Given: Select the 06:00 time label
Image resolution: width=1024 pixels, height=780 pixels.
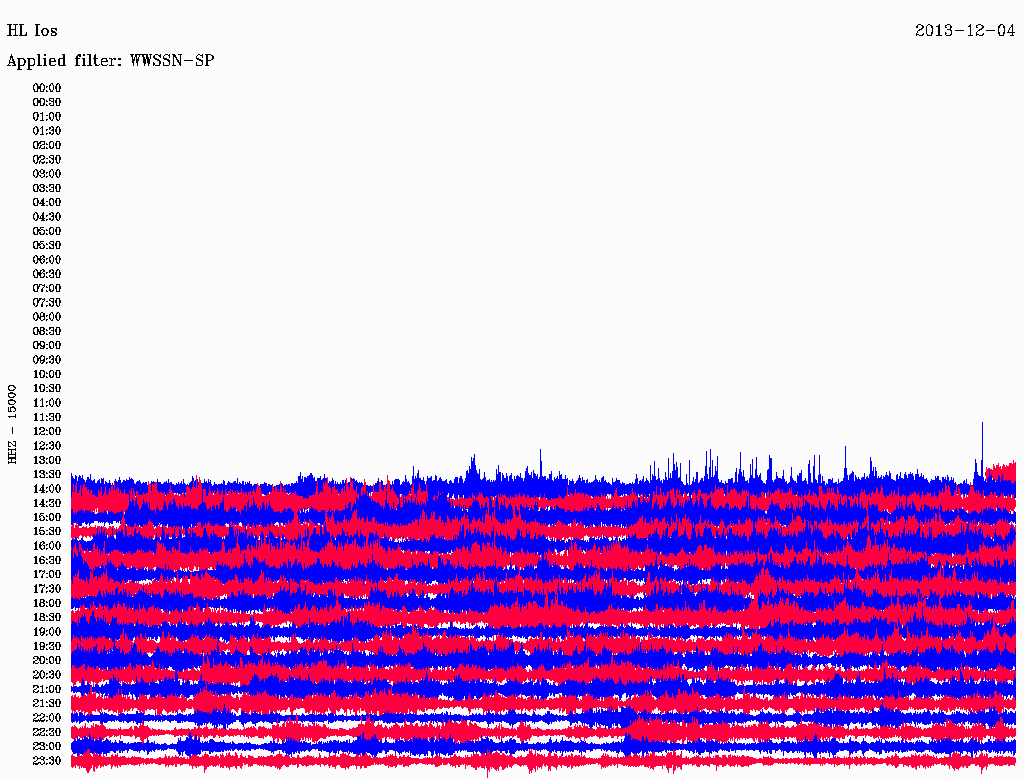Looking at the screenshot, I should click(x=47, y=260).
